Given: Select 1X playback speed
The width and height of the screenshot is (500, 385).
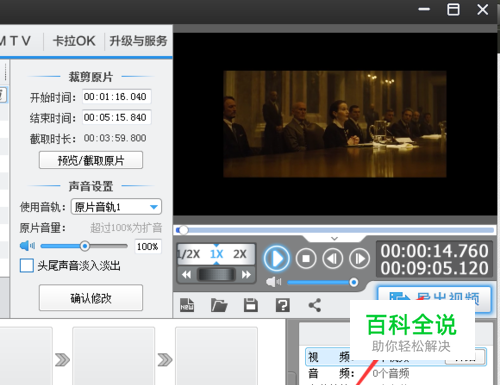Looking at the screenshot, I should click(x=216, y=254).
